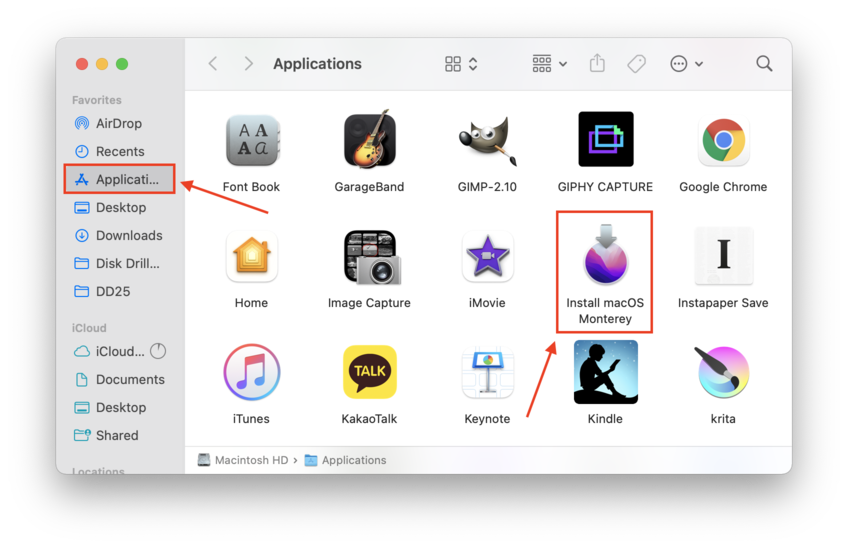Image resolution: width=848 pixels, height=548 pixels.
Task: Zoom the window with green button
Action: point(122,64)
